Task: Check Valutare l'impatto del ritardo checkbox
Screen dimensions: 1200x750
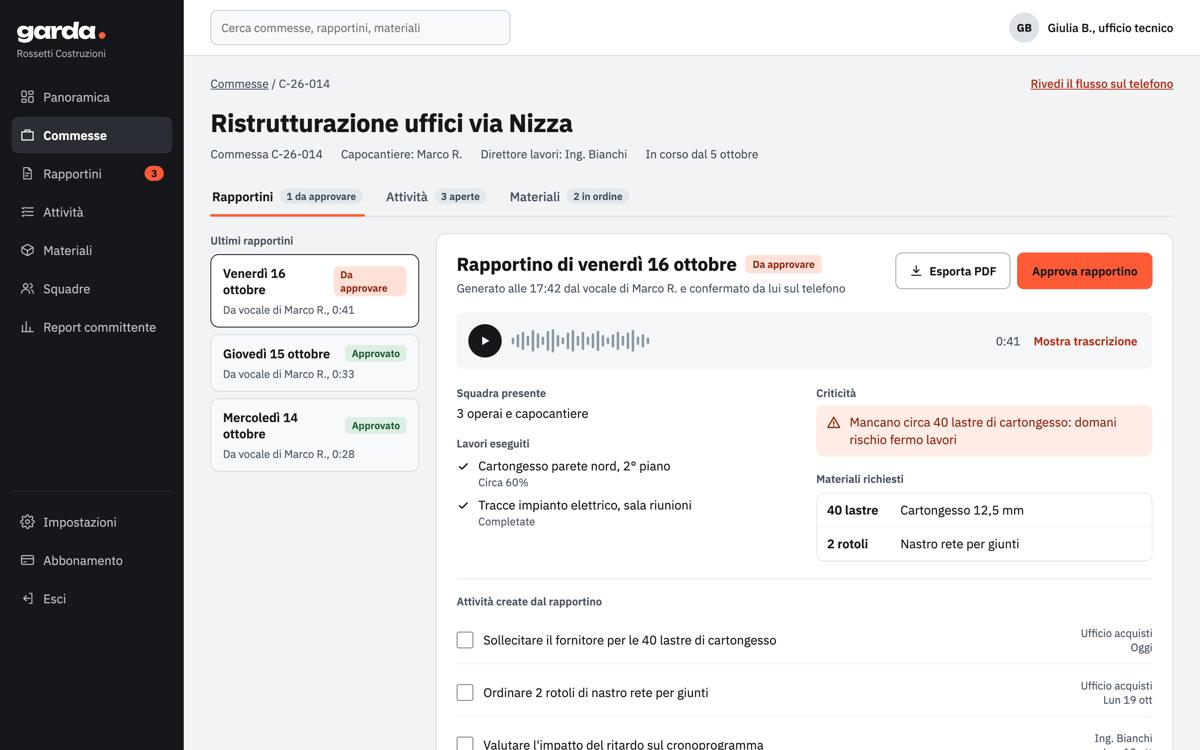Action: pyautogui.click(x=465, y=744)
